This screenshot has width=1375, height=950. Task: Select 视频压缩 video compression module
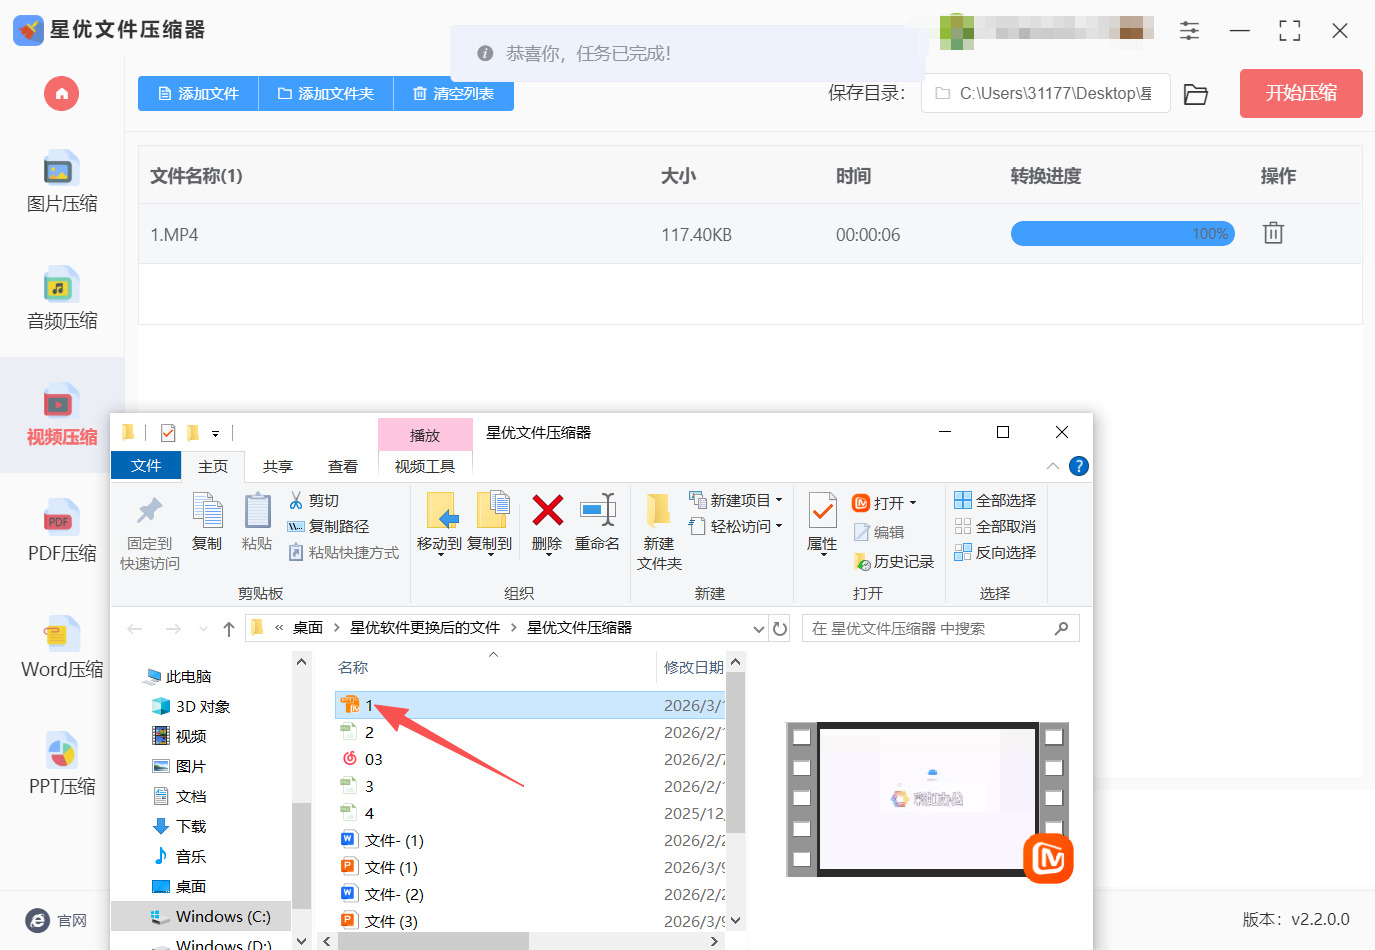62,416
